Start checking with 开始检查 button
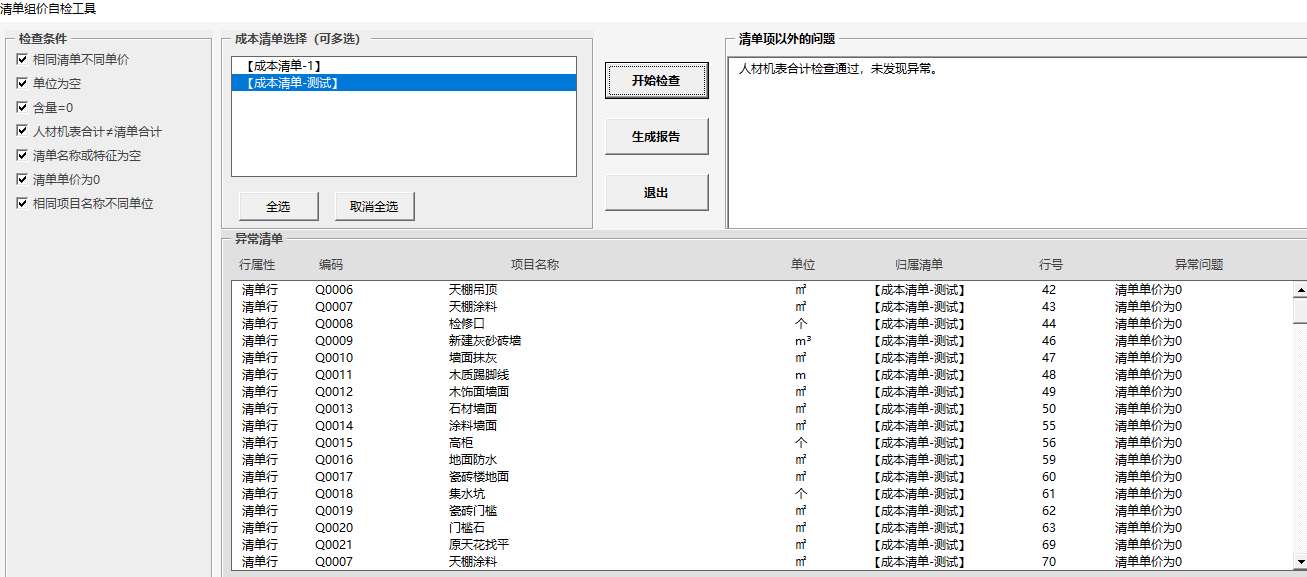Viewport: 1307px width, 577px height. (x=656, y=81)
